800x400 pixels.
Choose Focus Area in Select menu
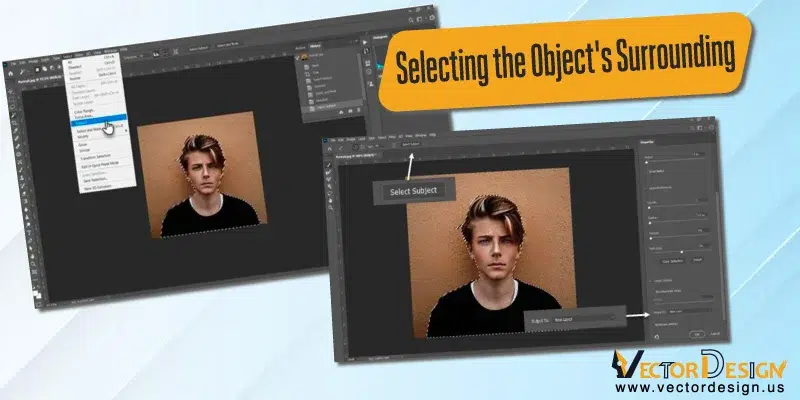pyautogui.click(x=84, y=116)
